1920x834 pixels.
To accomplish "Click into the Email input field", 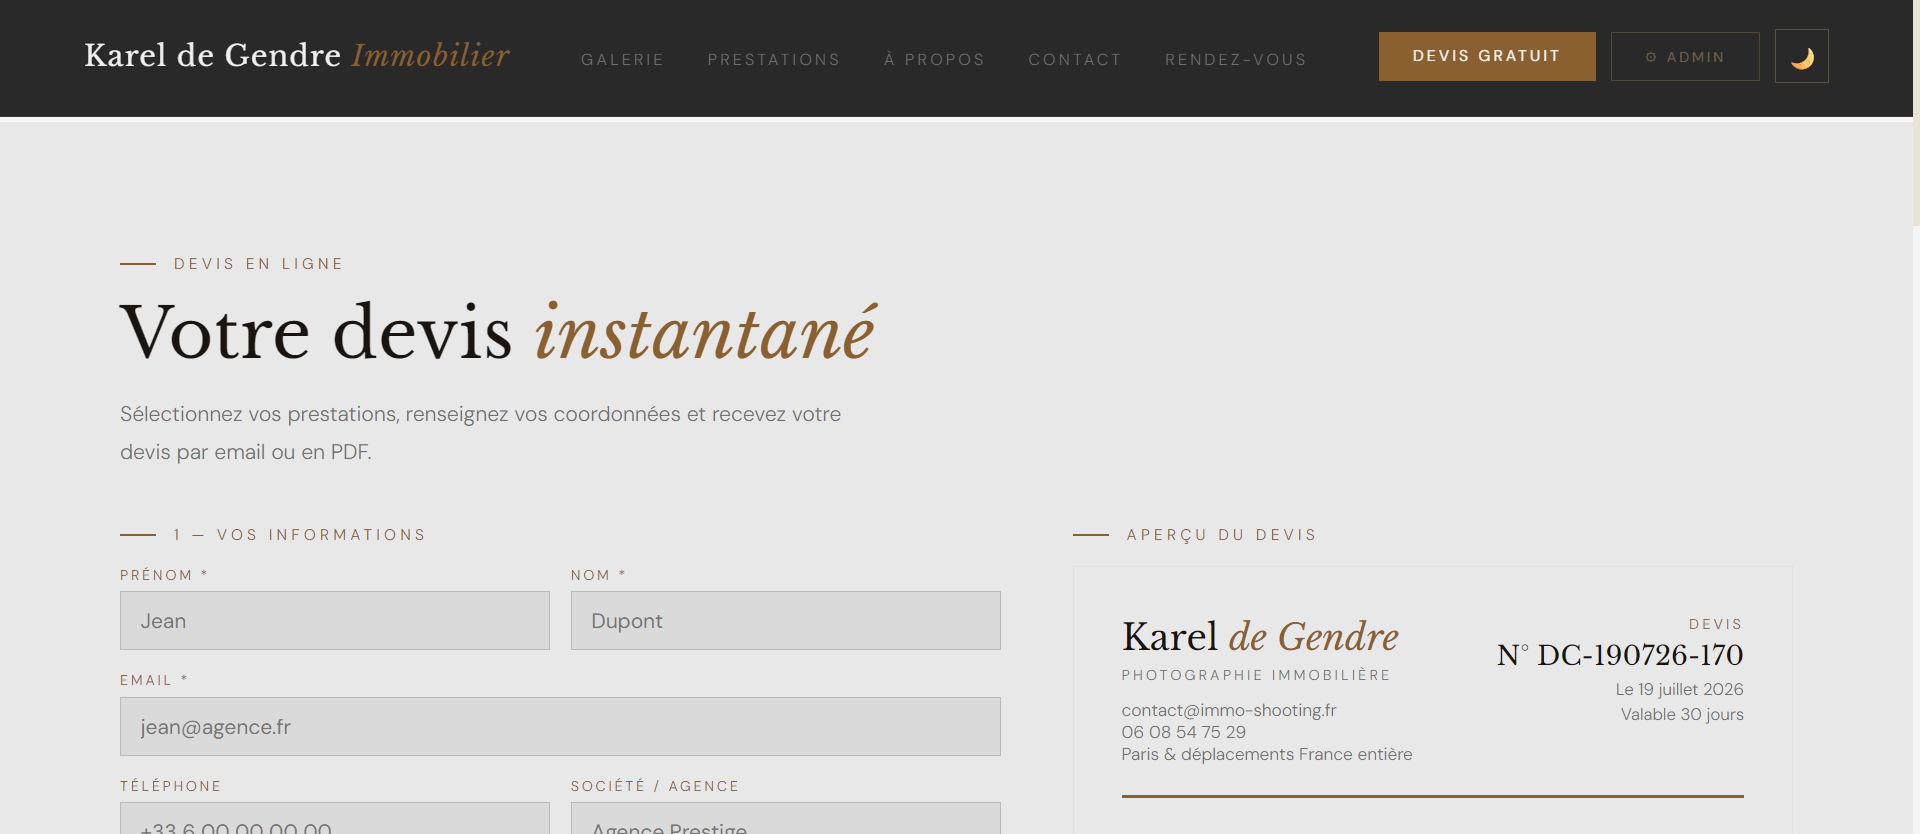I will pyautogui.click(x=560, y=726).
